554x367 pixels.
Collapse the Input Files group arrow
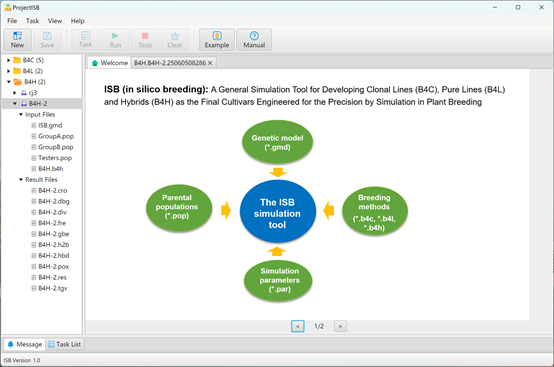(20, 114)
